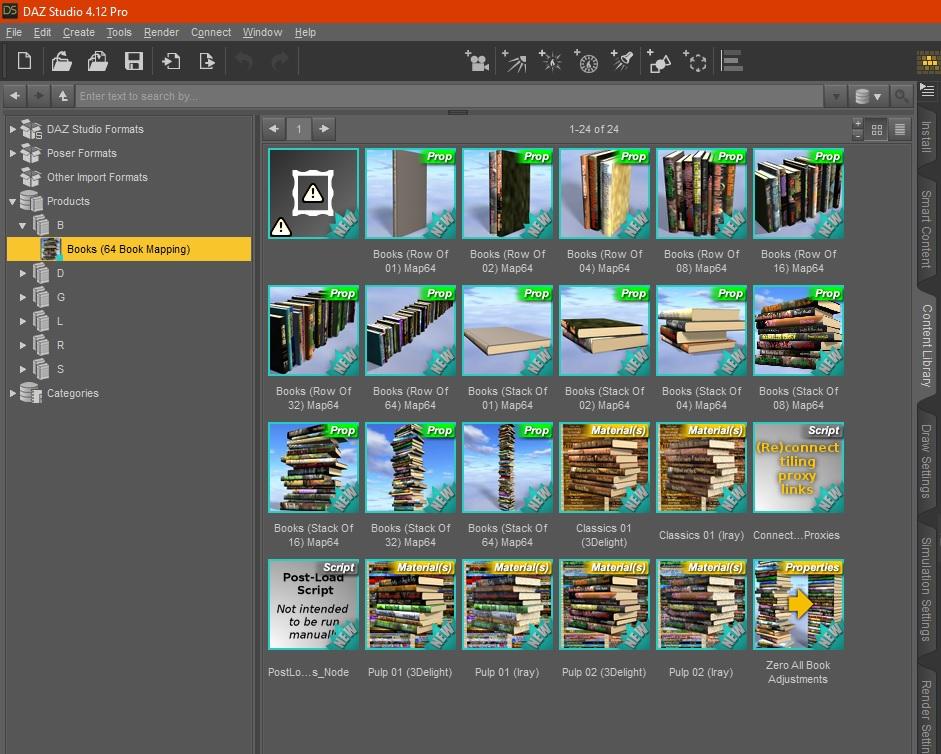Switch to list view mode

click(x=900, y=129)
